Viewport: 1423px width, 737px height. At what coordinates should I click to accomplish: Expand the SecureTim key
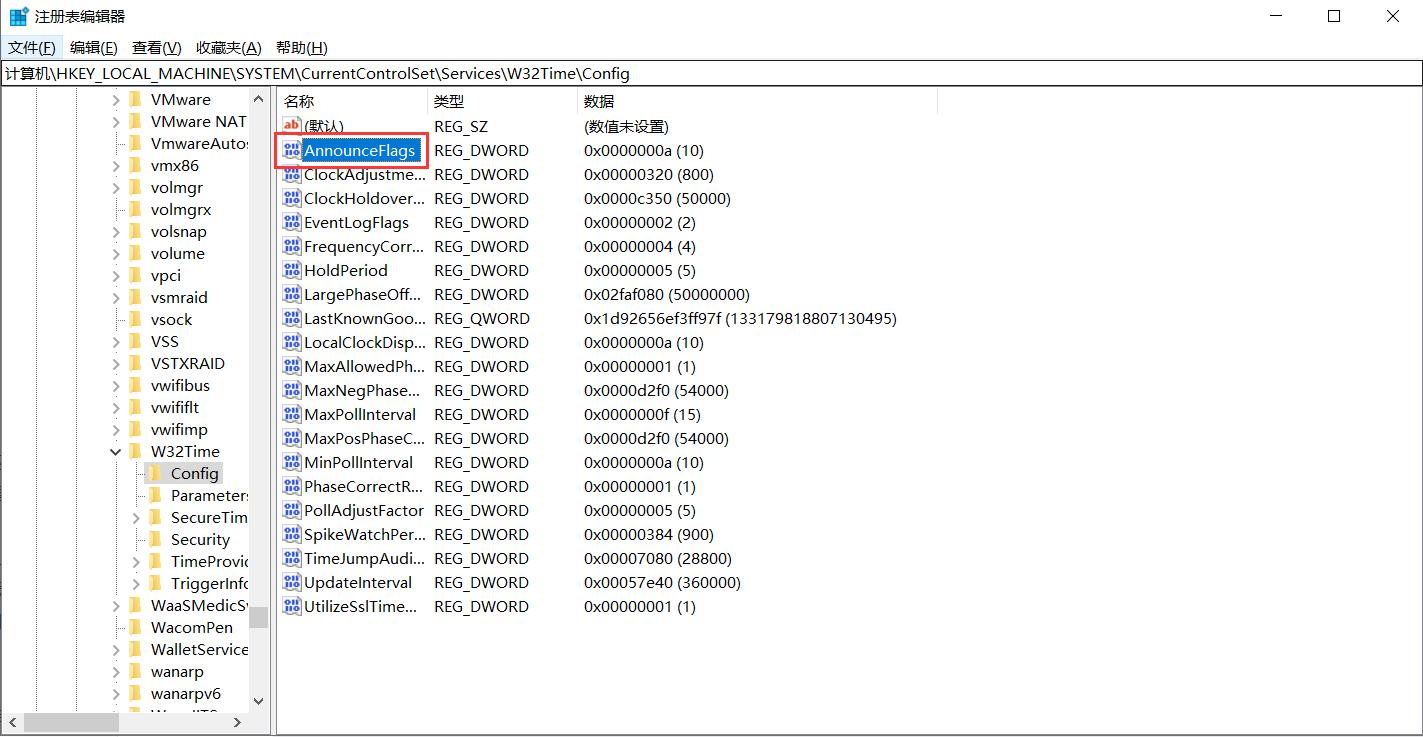[x=134, y=517]
